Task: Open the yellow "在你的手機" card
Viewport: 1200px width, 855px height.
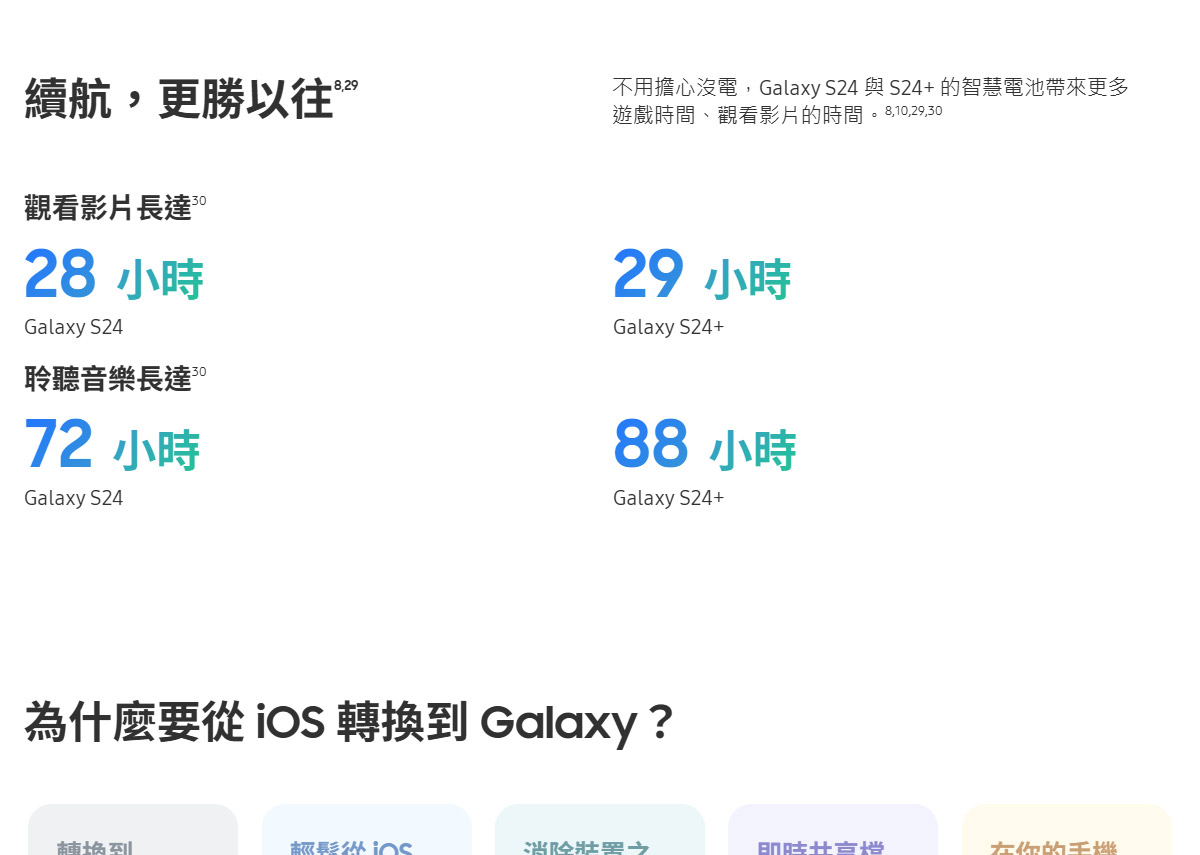Action: click(x=1066, y=832)
